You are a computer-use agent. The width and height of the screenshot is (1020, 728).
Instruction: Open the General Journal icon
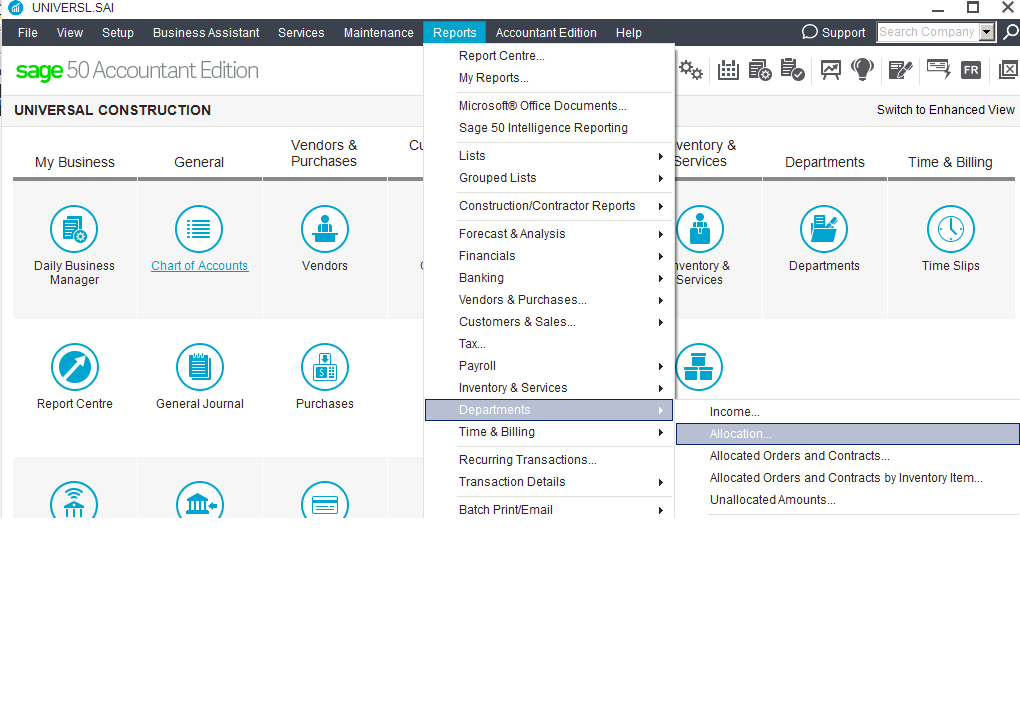[200, 367]
